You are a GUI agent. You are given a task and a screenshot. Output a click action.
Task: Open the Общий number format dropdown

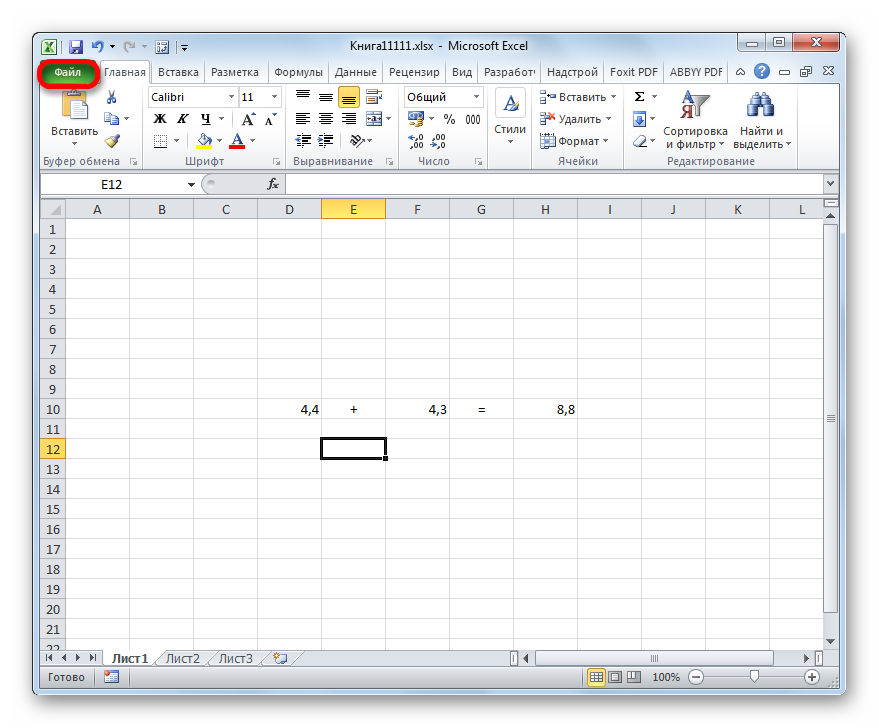[x=476, y=97]
